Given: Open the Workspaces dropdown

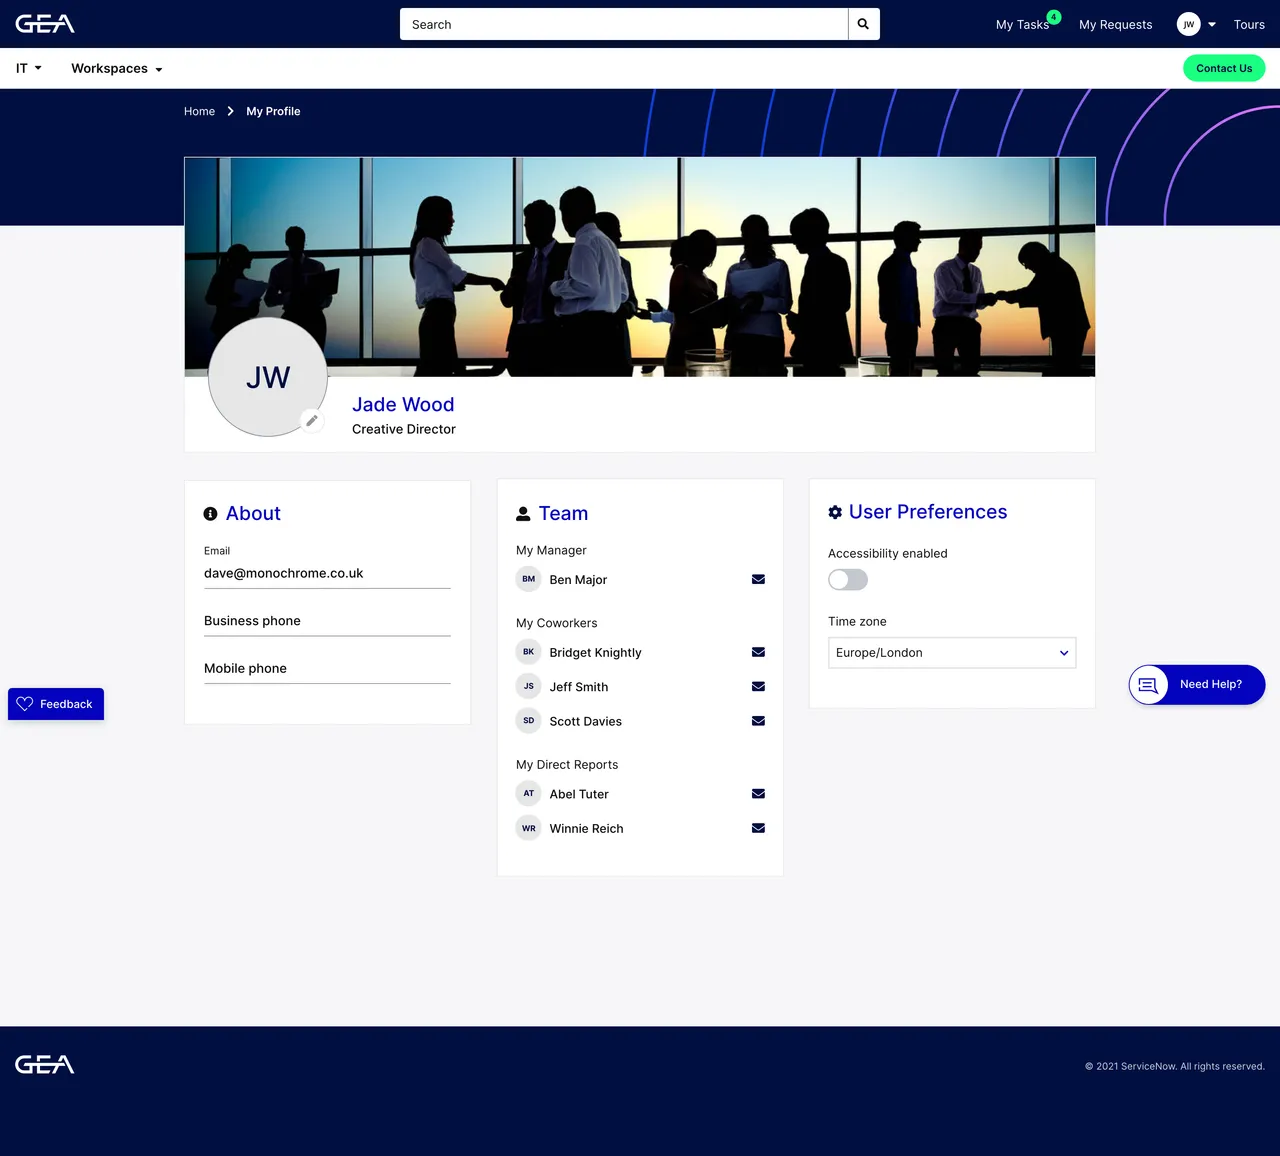Looking at the screenshot, I should [115, 68].
